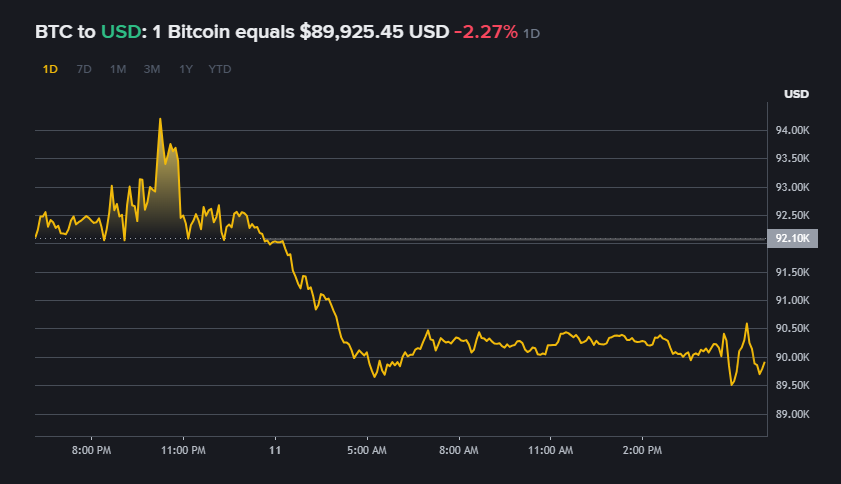Click the 2:00 PM time axis label
This screenshot has height=484, width=841.
point(641,451)
